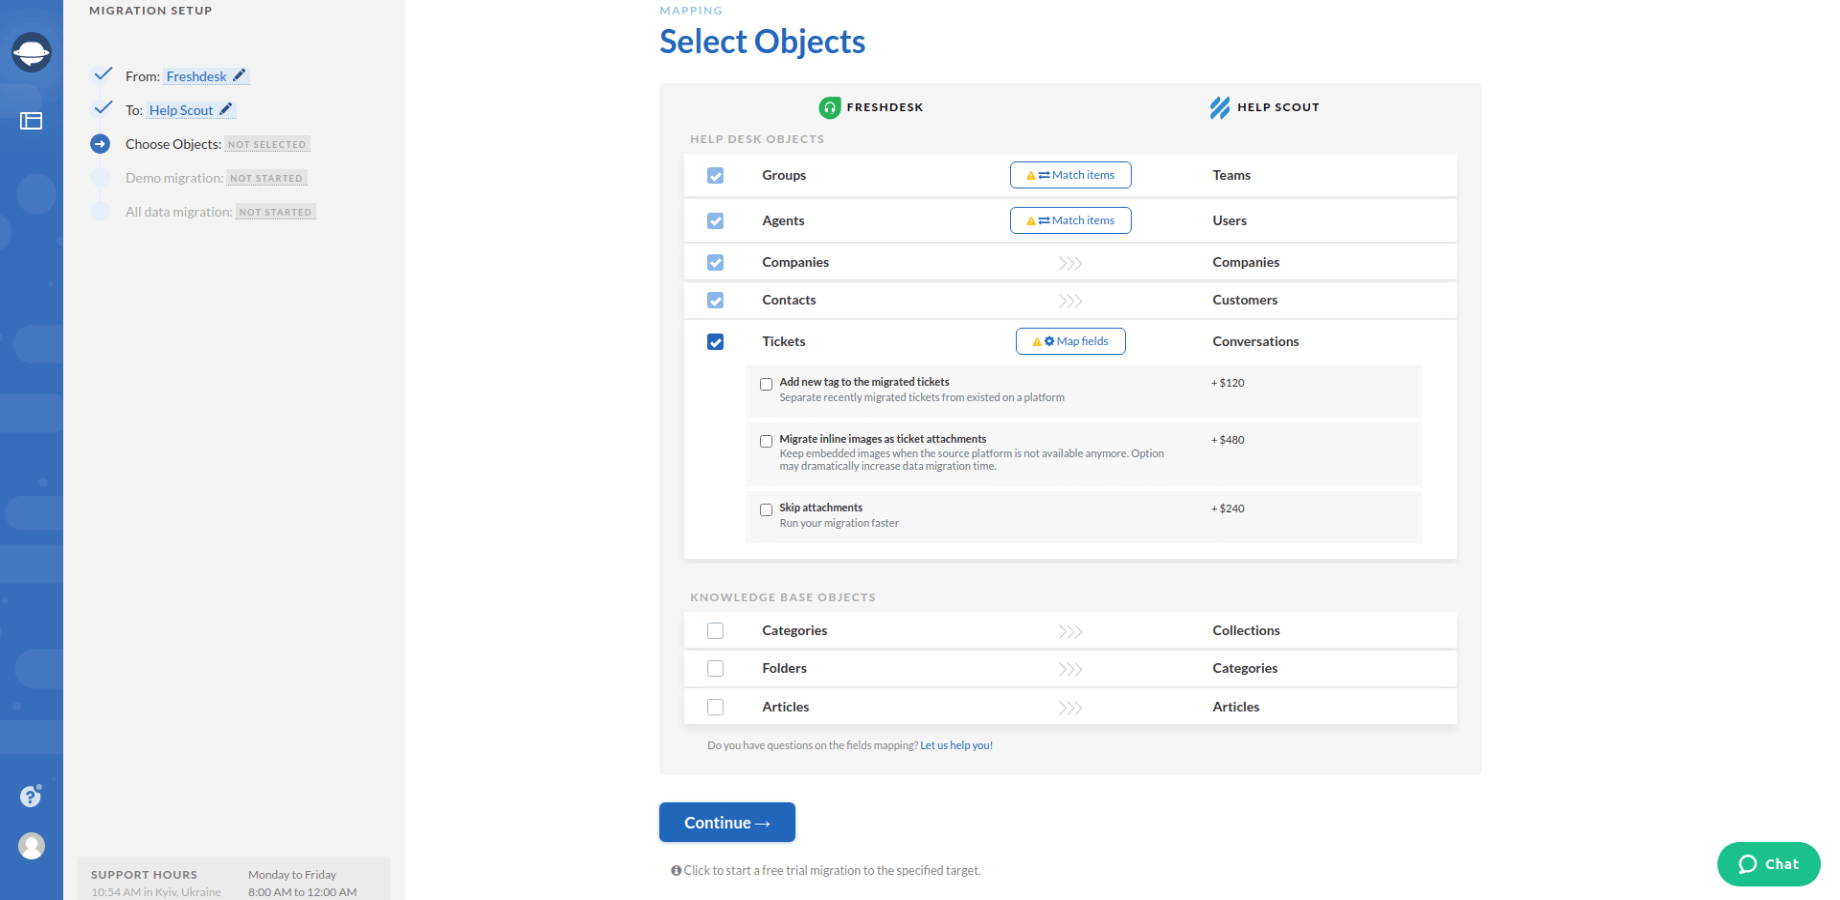Click the +$240 price text
Viewport: 1840px width, 900px height.
(x=1228, y=509)
